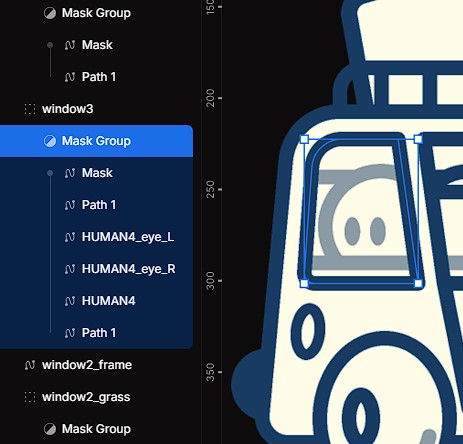Image resolution: width=463 pixels, height=444 pixels.
Task: Click the path icon beside HUMAN4_eye_L
Action: click(70, 237)
